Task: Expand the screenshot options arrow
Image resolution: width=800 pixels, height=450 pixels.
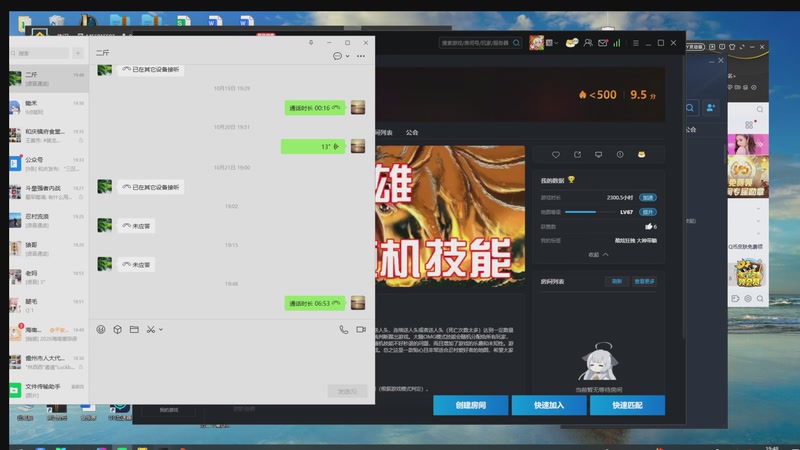Action: point(161,330)
